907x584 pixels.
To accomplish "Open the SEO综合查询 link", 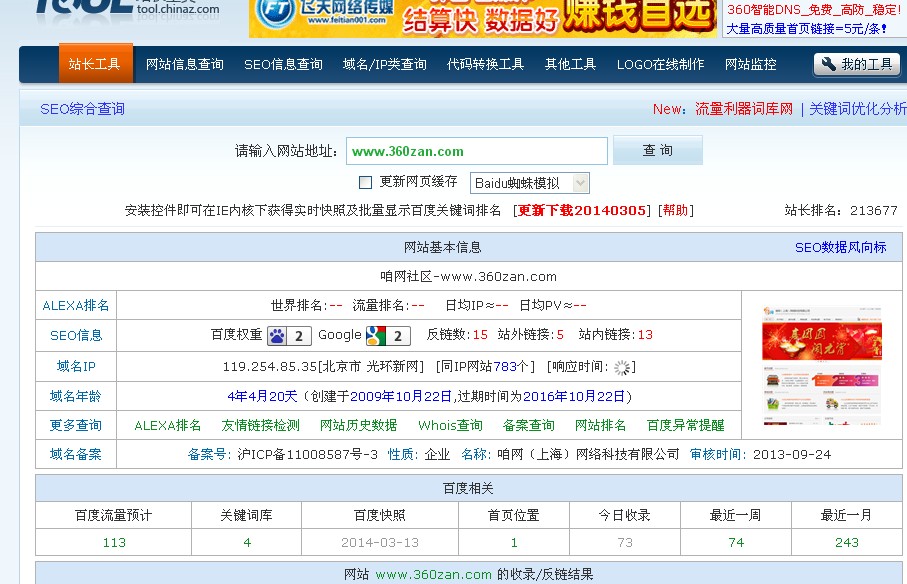I will pyautogui.click(x=82, y=109).
